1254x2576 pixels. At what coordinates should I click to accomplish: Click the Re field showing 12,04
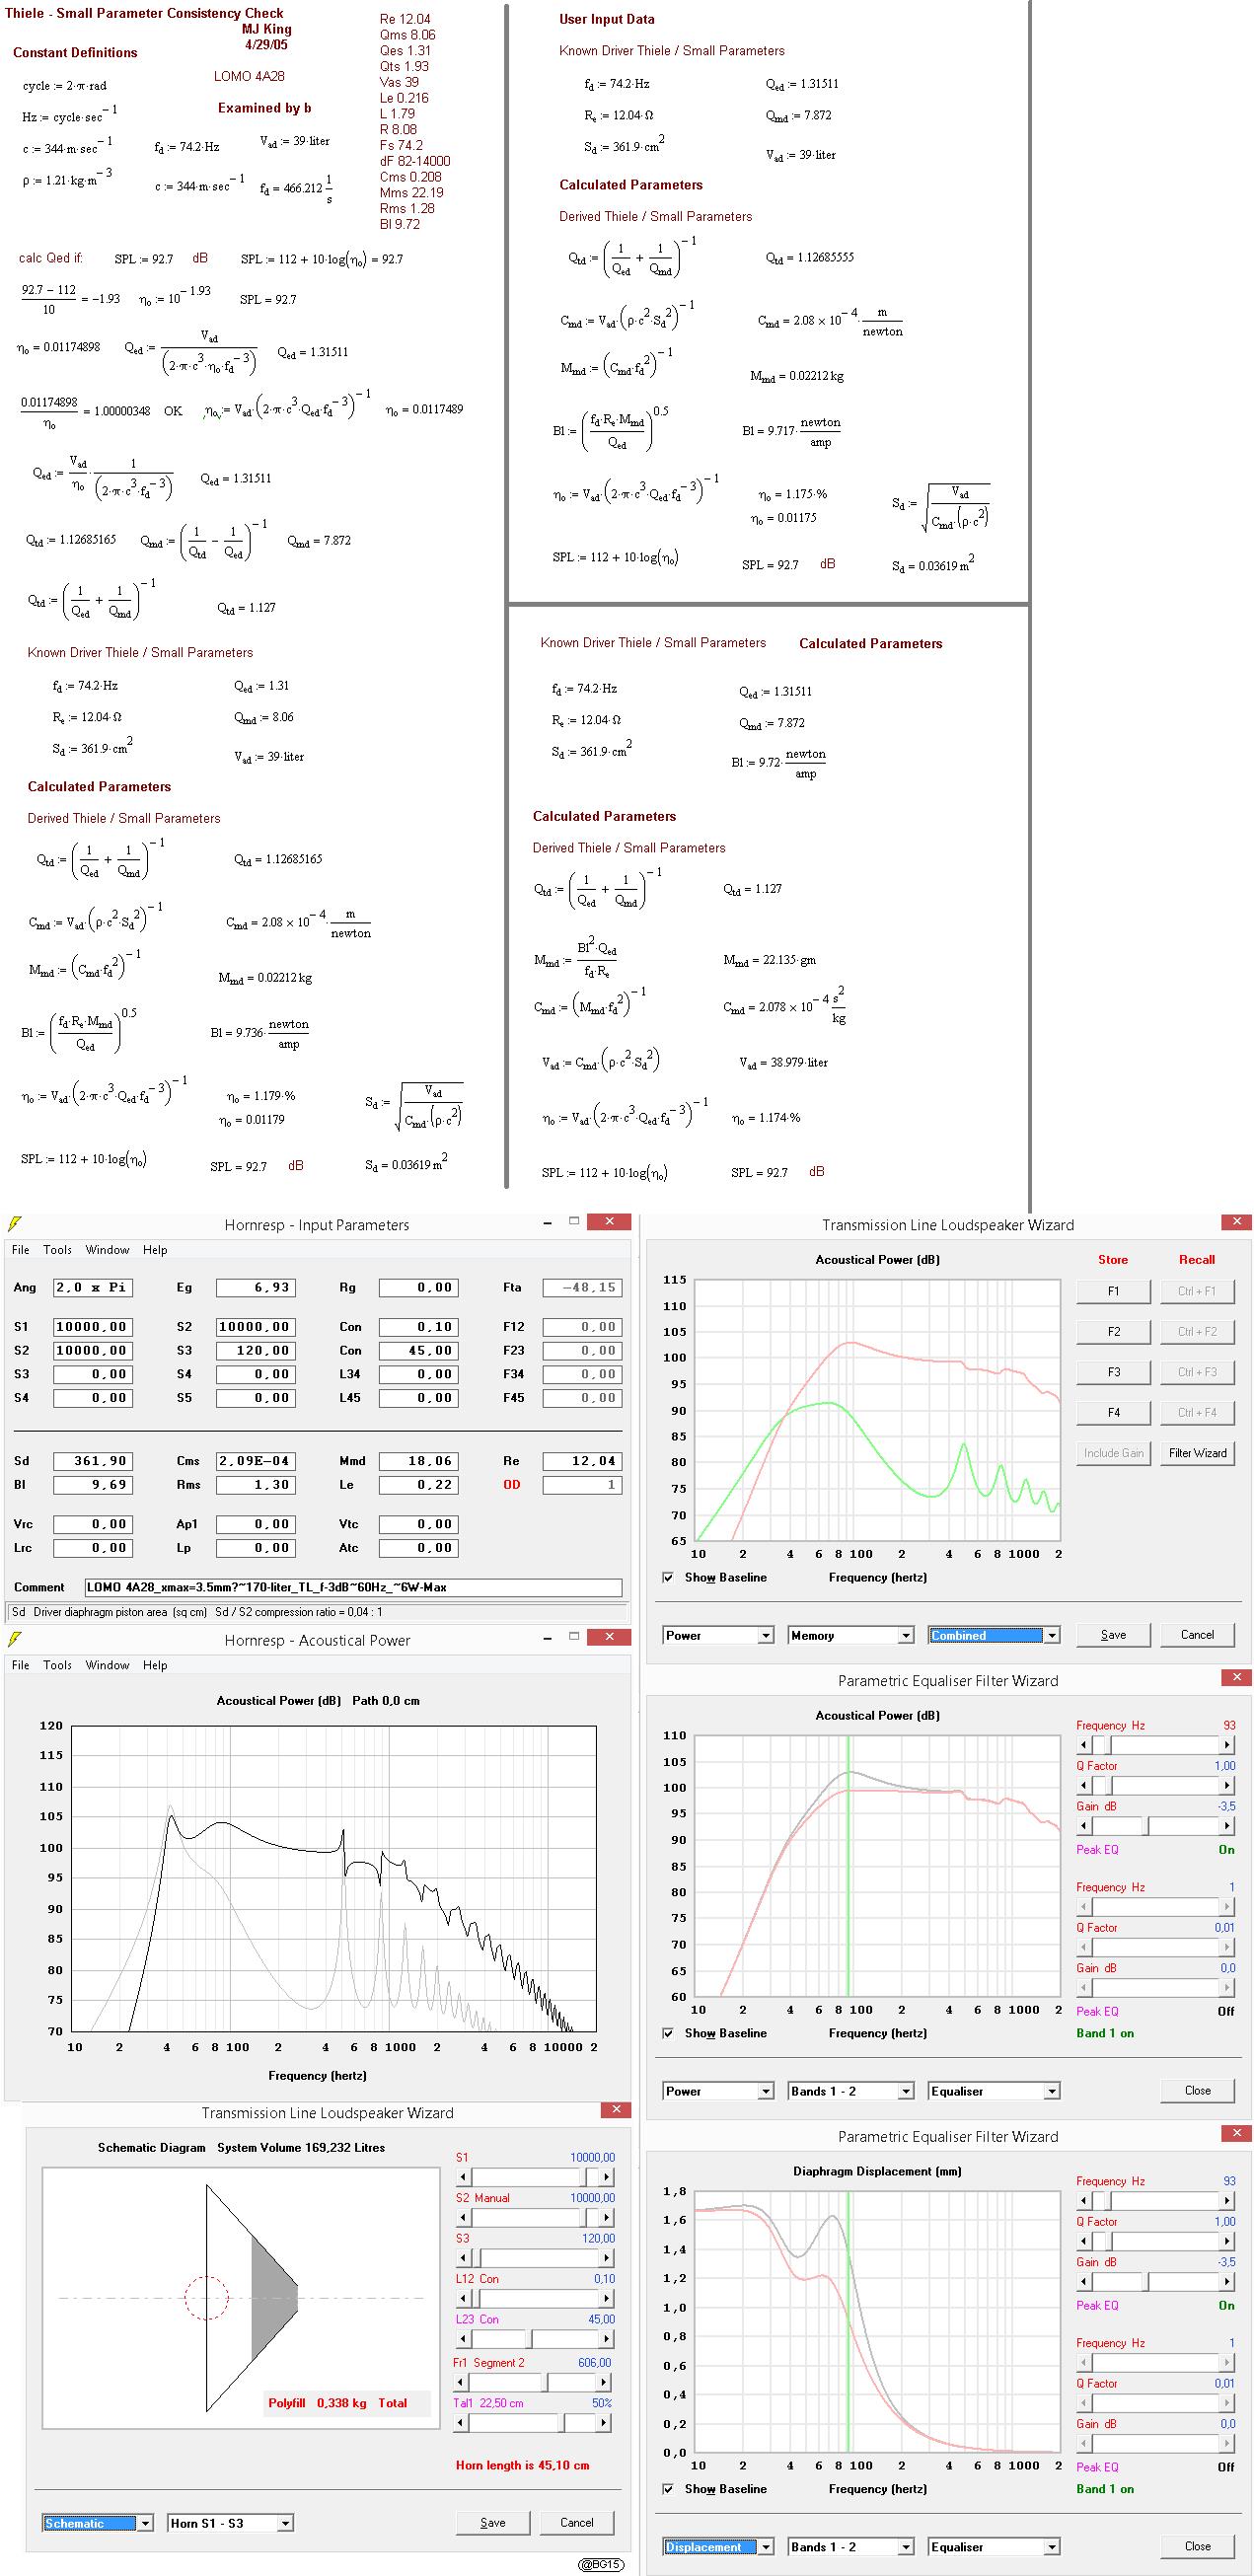[x=582, y=1461]
